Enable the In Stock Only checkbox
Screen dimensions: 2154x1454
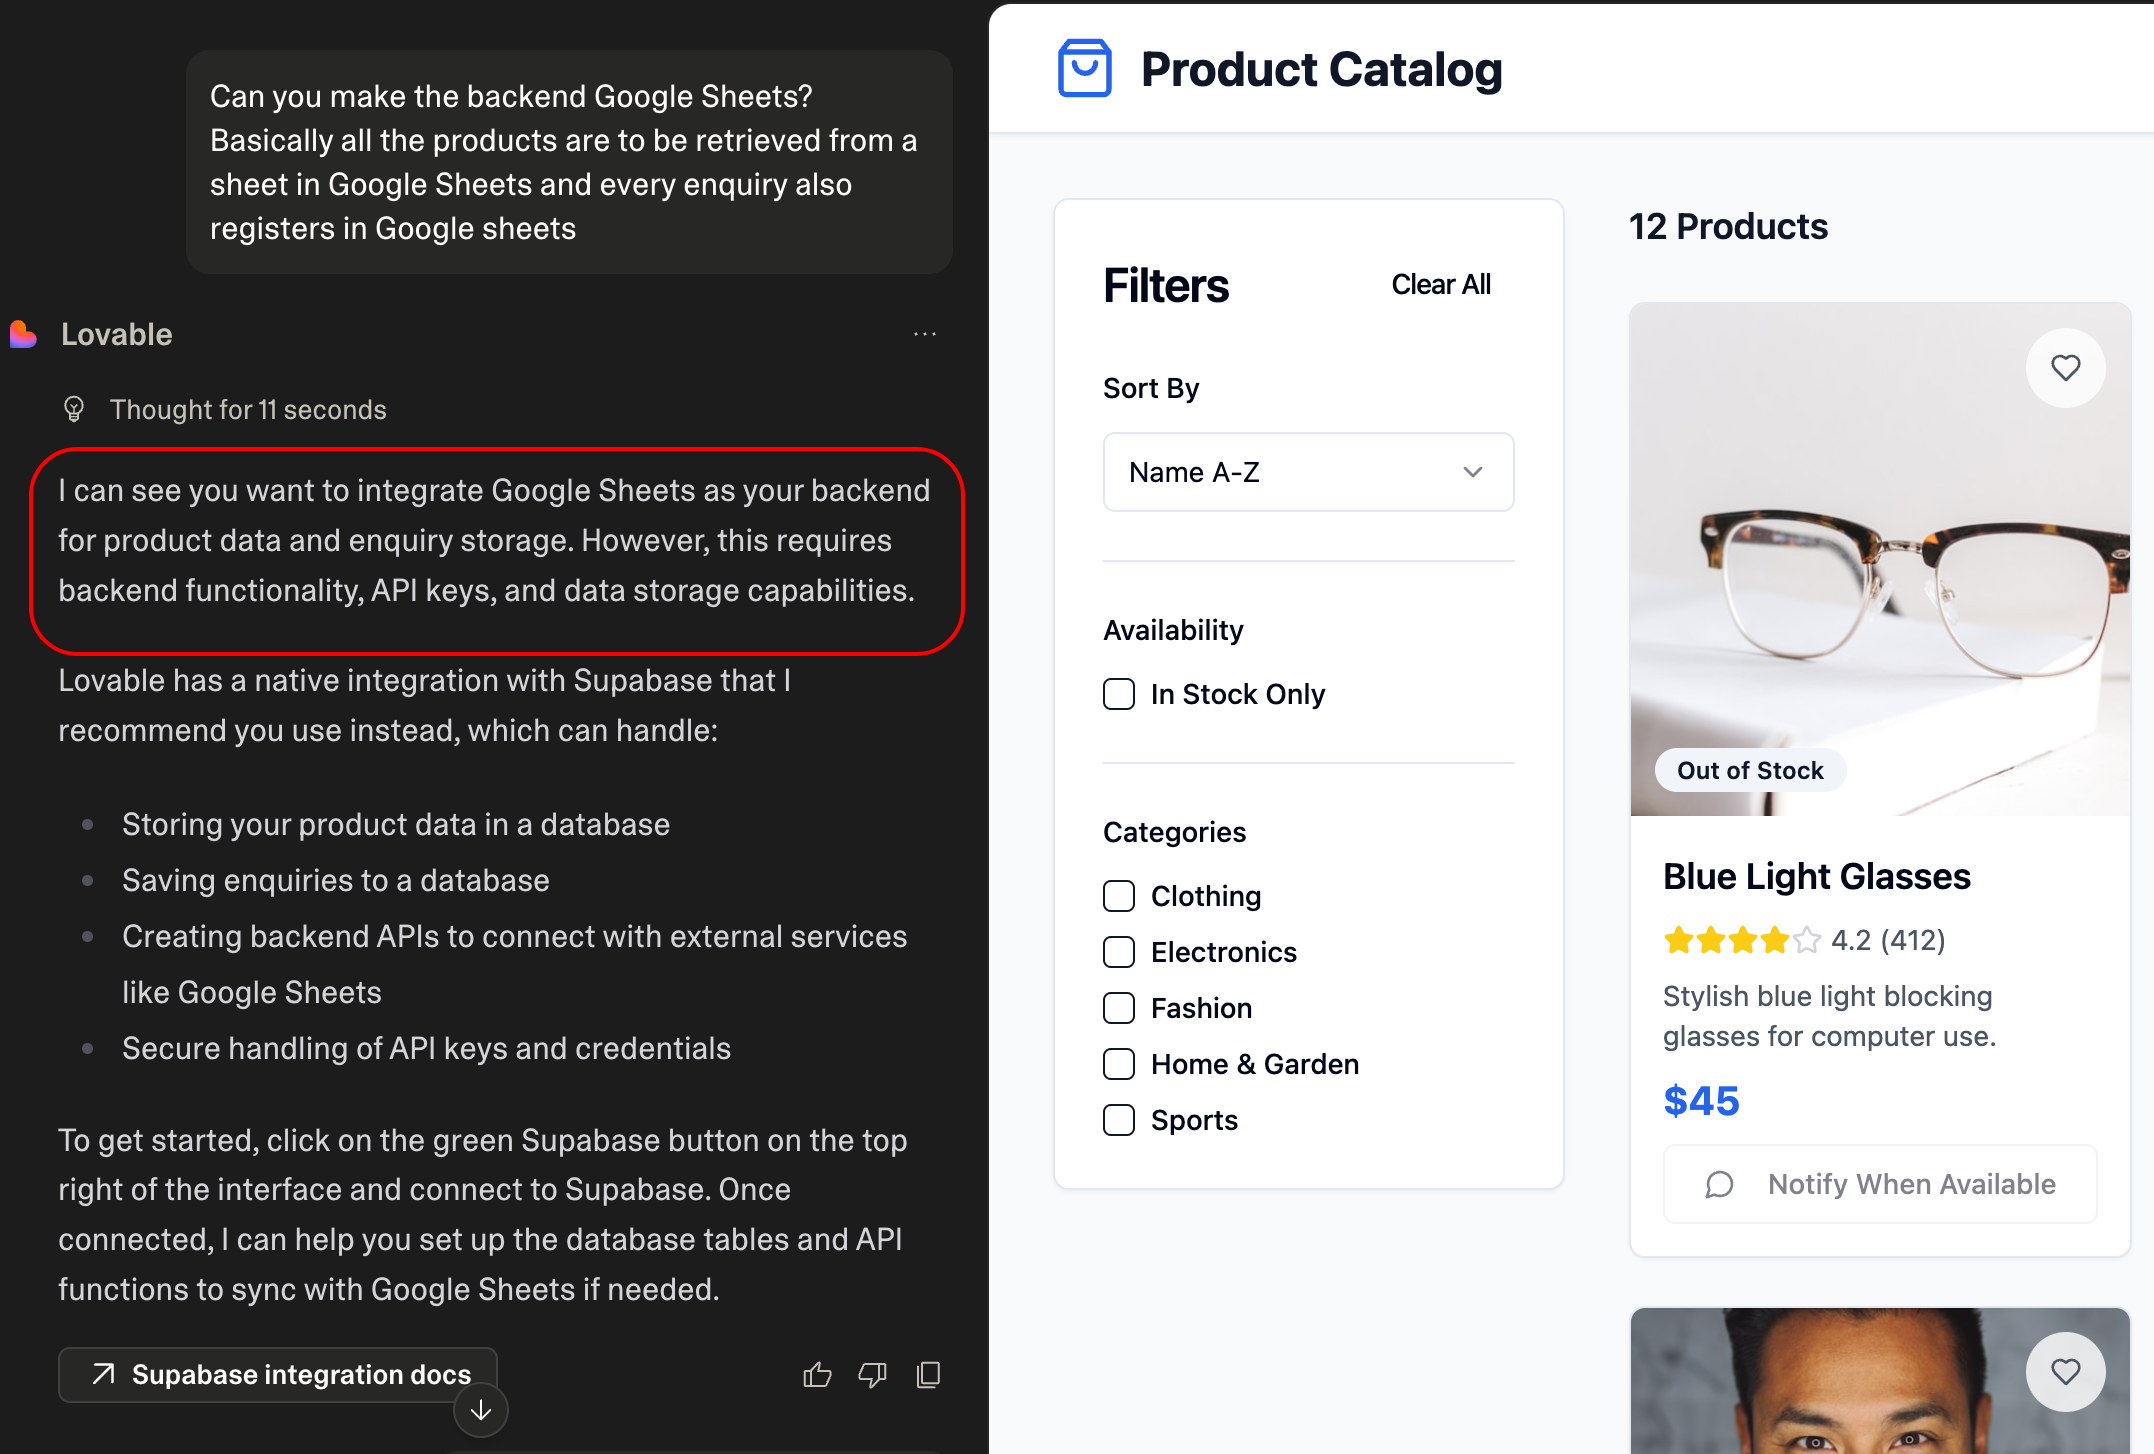1119,694
